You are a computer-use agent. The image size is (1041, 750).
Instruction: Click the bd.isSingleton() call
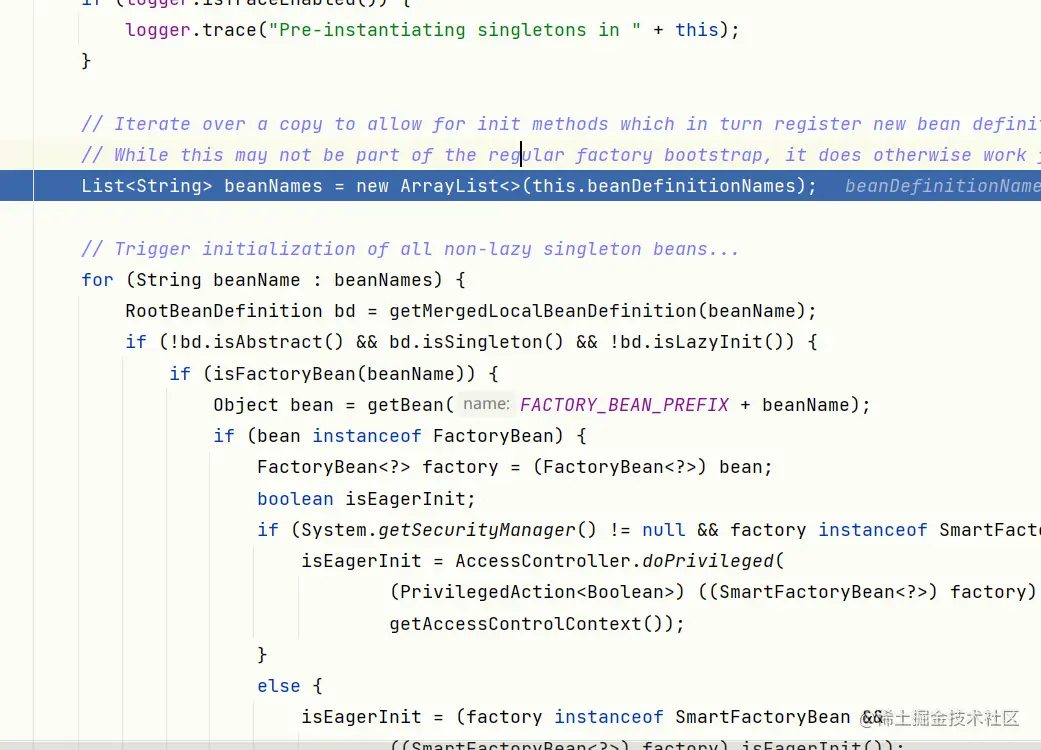tap(476, 342)
